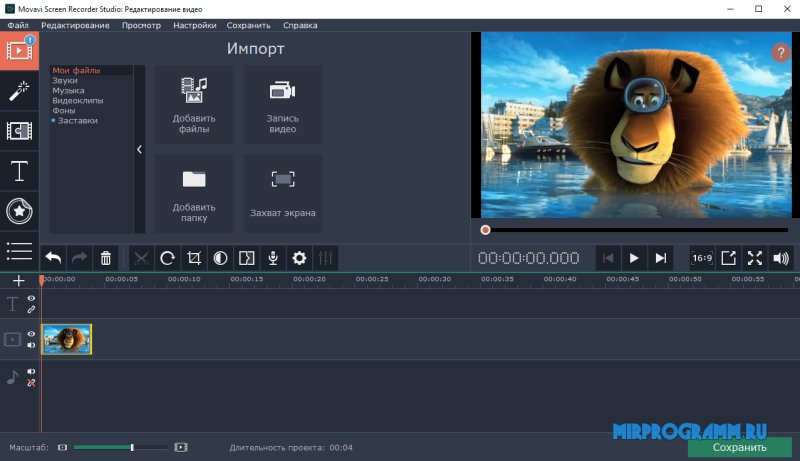Screen dimensions: 800x461
Task: Open the Настройки menu
Action: [194, 25]
